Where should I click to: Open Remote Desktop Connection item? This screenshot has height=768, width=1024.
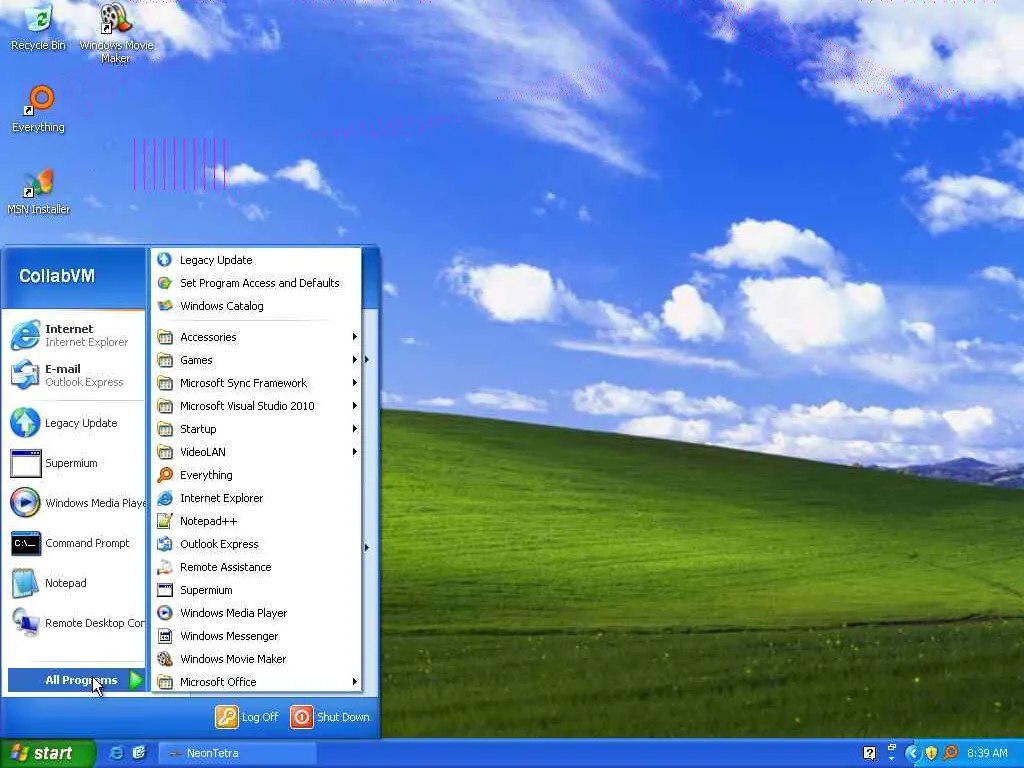[x=76, y=623]
